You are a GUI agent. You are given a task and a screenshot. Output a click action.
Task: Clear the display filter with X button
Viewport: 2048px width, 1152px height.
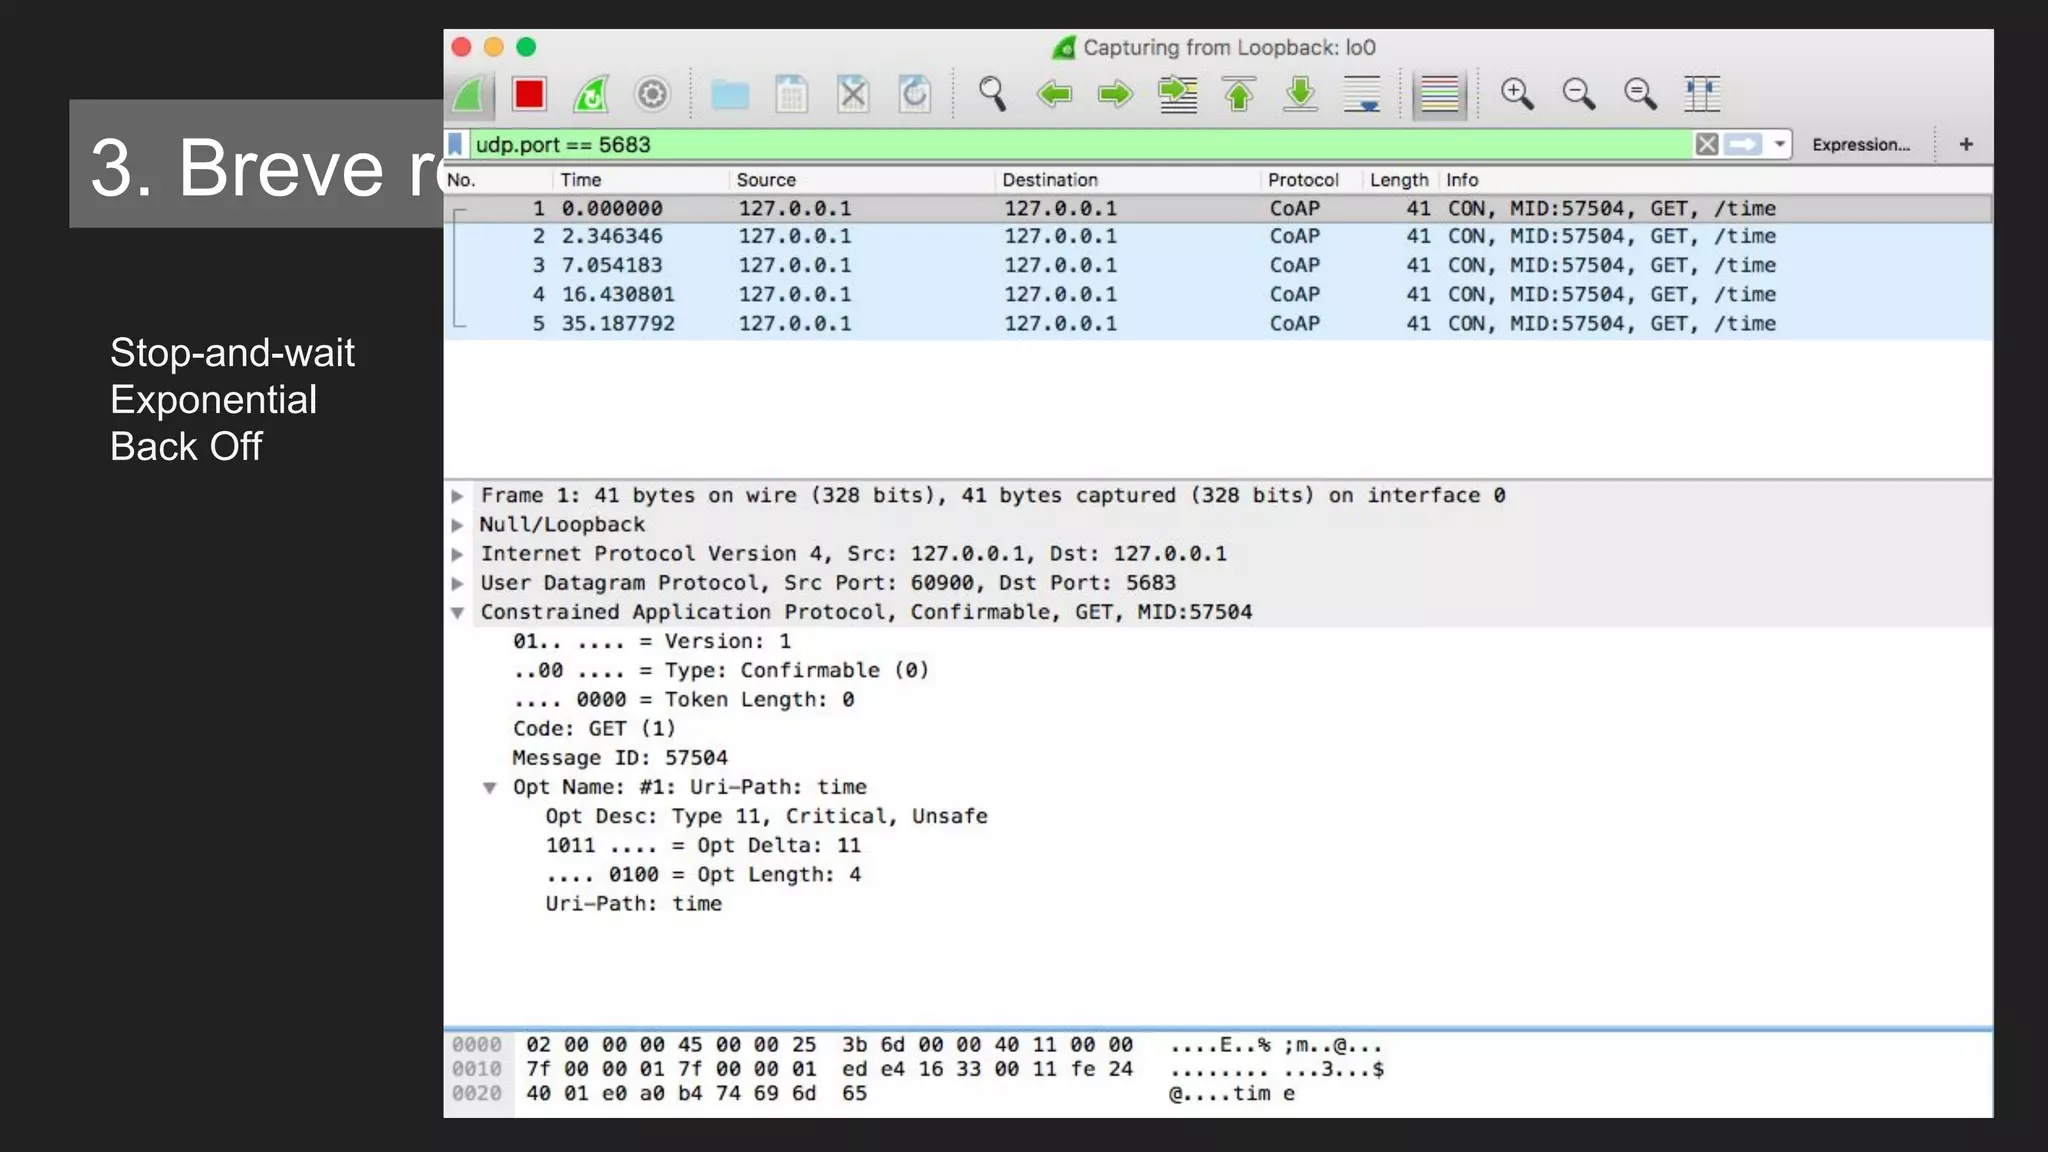(1706, 144)
